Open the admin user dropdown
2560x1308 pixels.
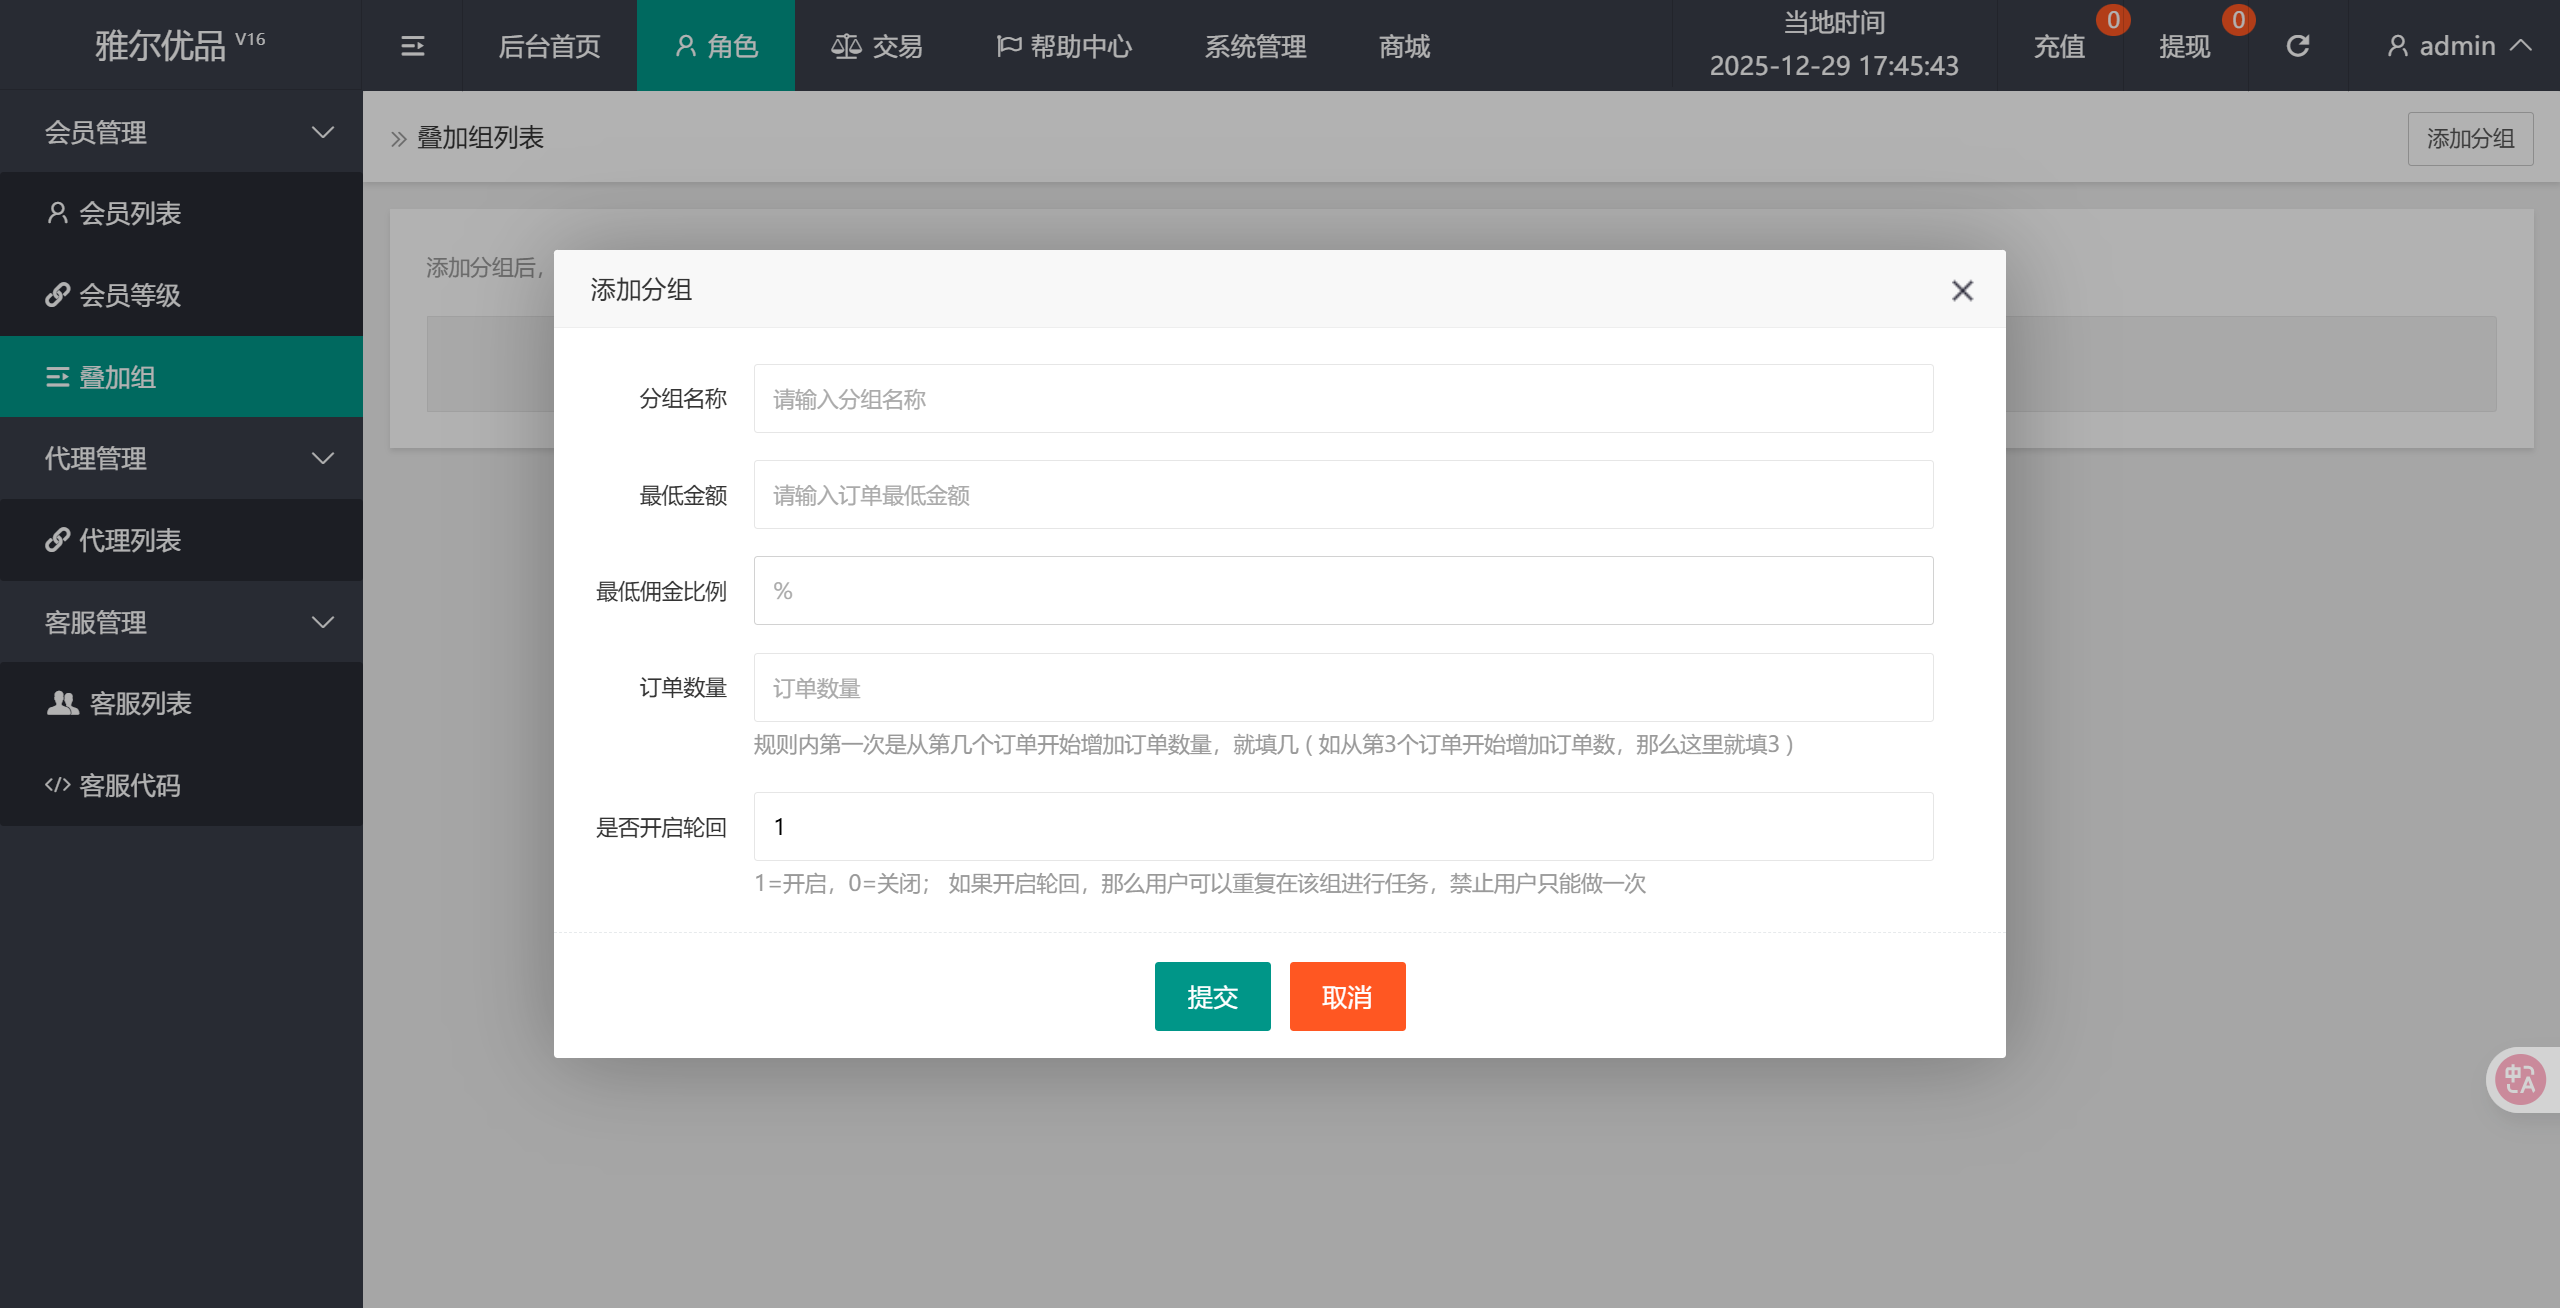[2457, 46]
